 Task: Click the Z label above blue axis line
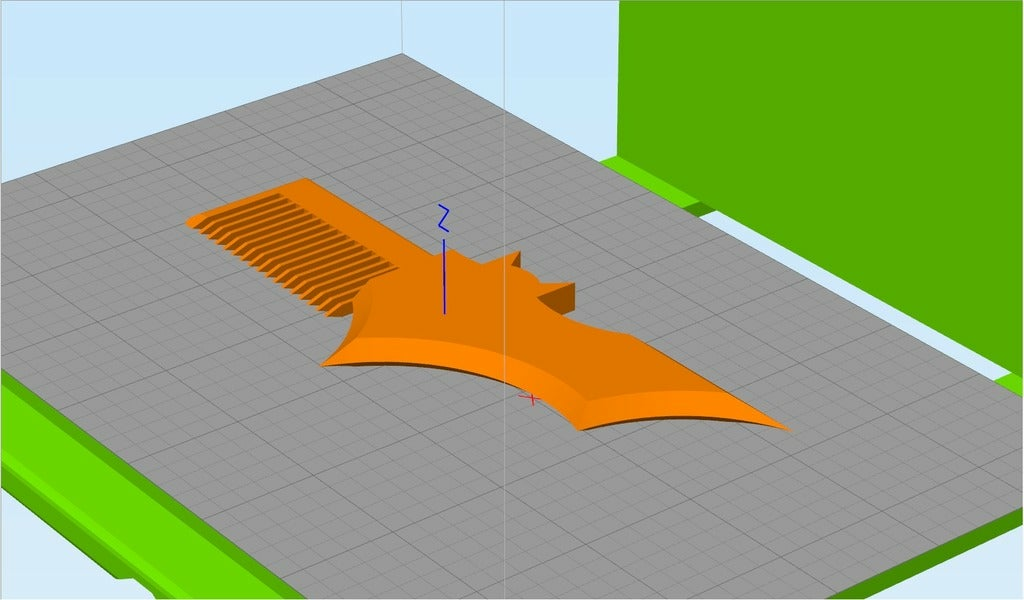pos(443,218)
